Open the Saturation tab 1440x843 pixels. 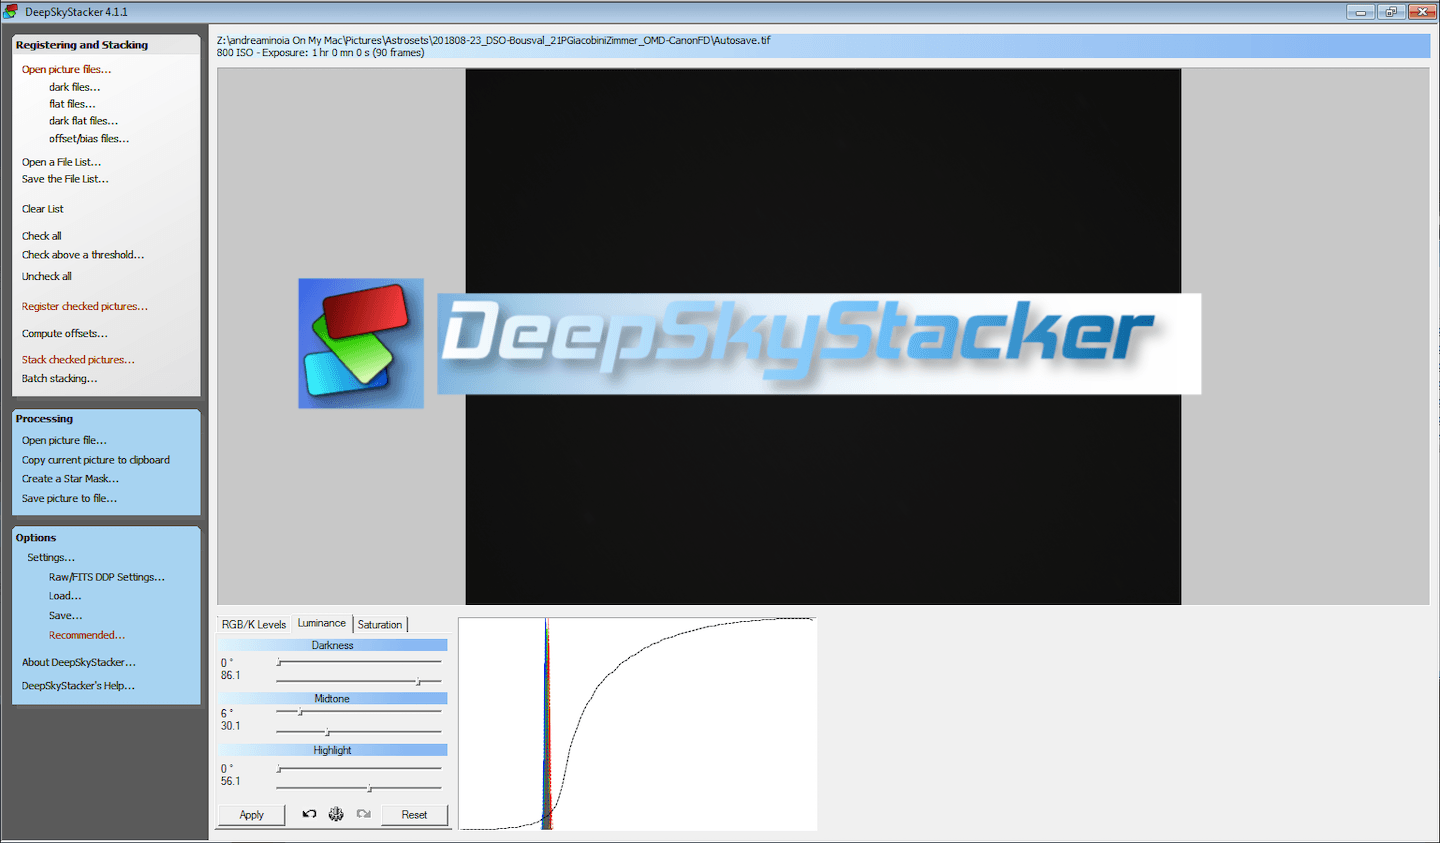coord(380,624)
